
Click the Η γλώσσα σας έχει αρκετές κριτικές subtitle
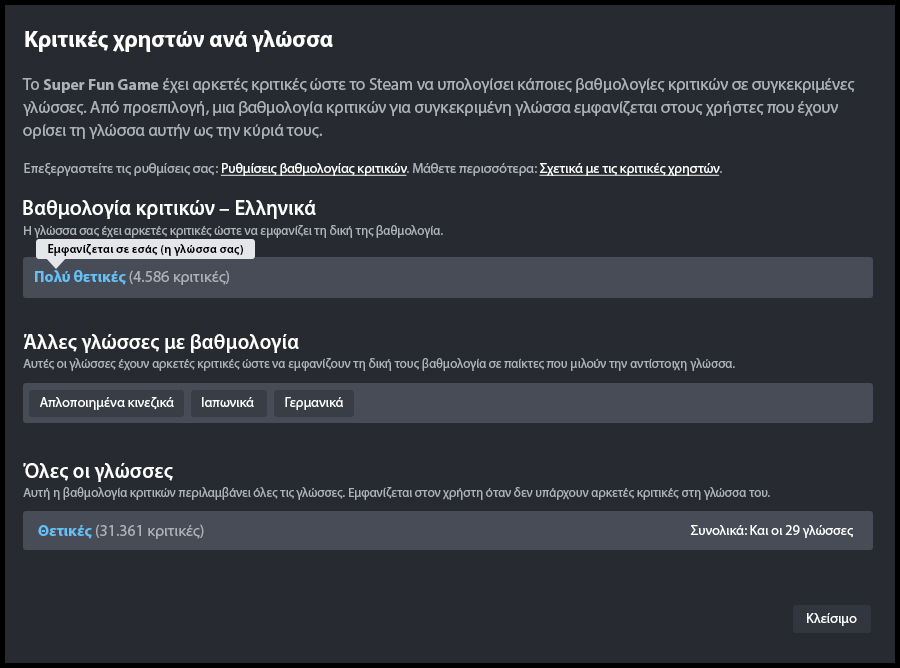tap(232, 230)
